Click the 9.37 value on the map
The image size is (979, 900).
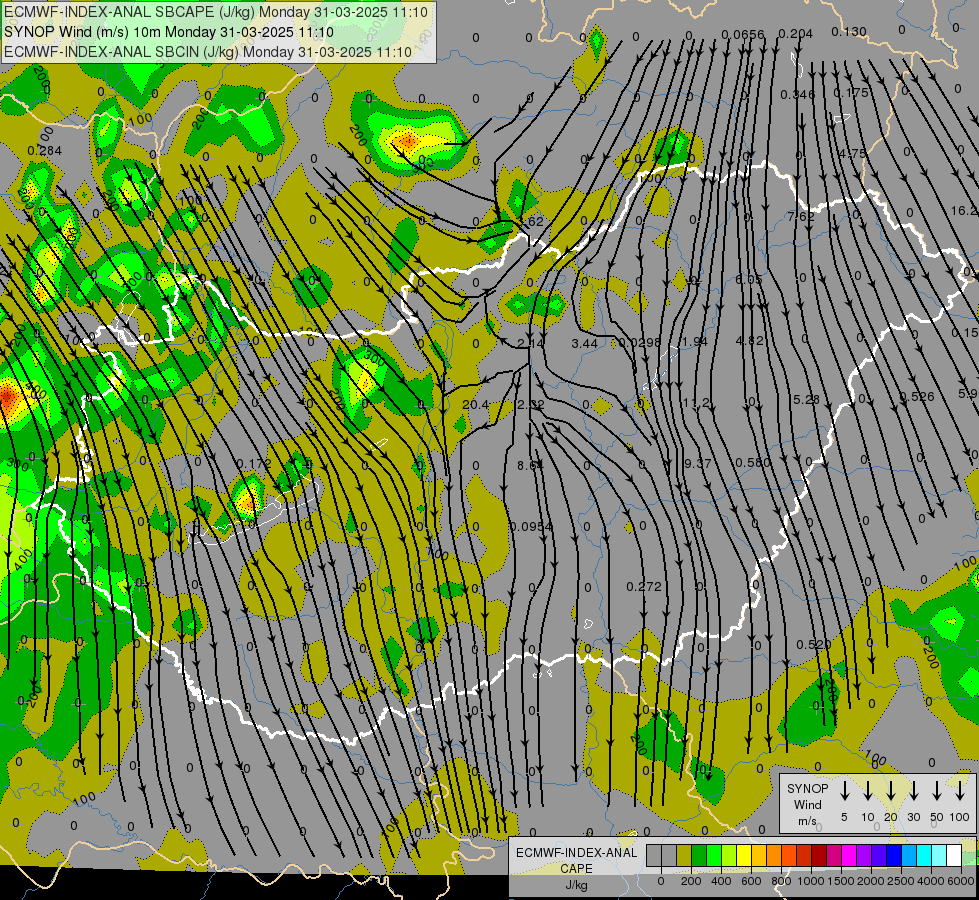coord(697,463)
